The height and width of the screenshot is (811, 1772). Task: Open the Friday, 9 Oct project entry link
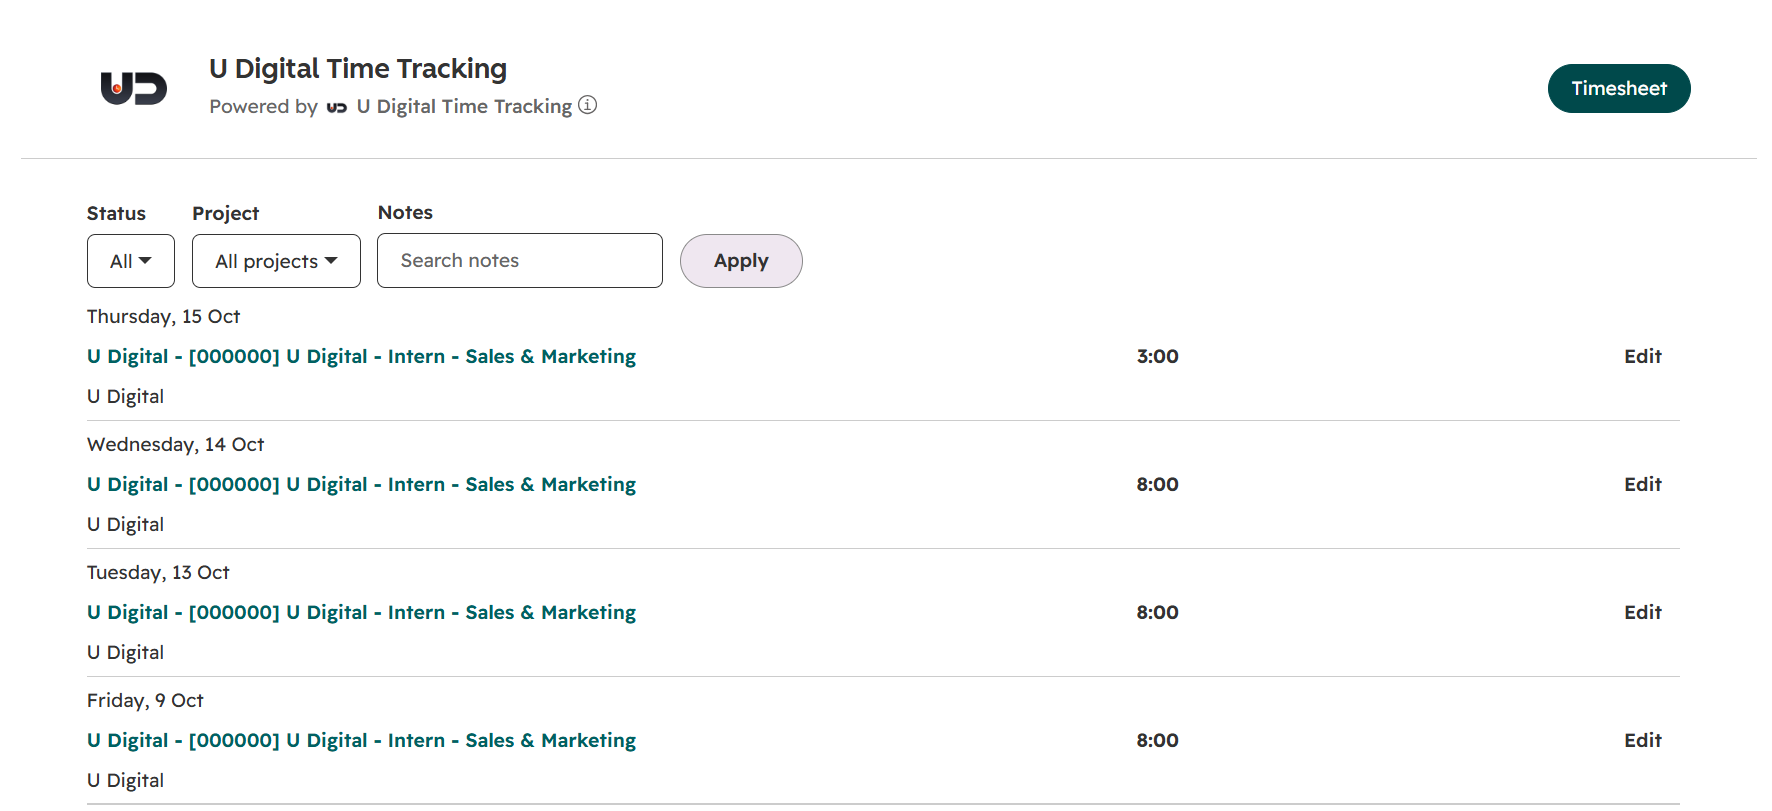(x=361, y=740)
